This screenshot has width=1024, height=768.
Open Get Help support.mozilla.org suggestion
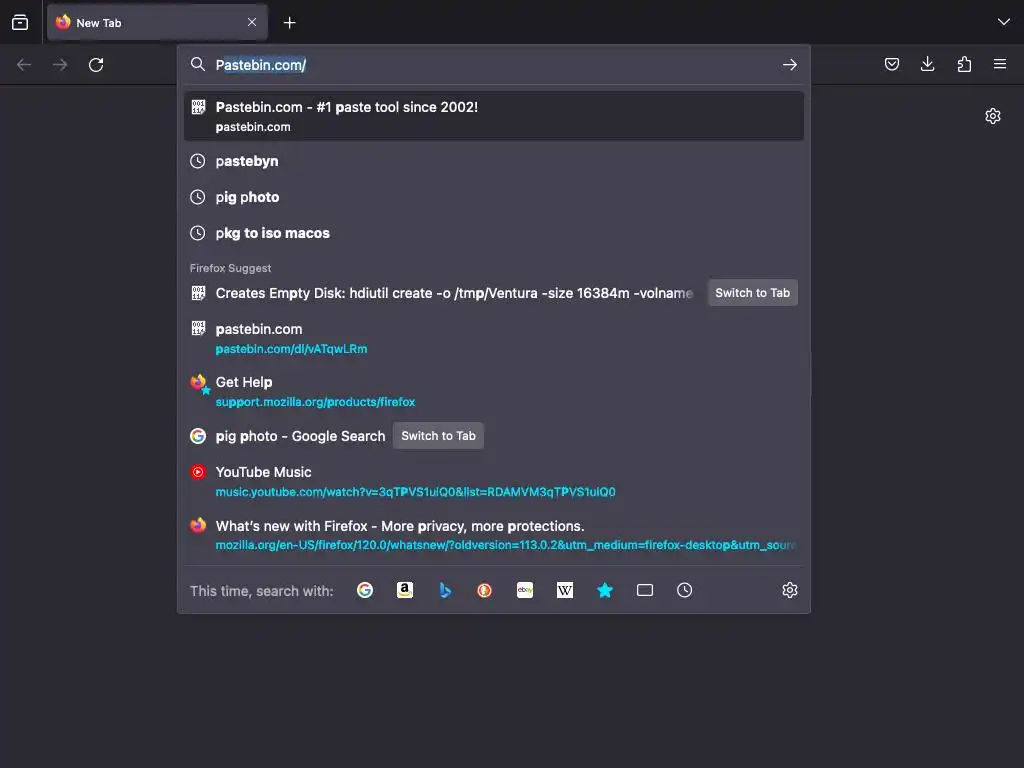(494, 391)
